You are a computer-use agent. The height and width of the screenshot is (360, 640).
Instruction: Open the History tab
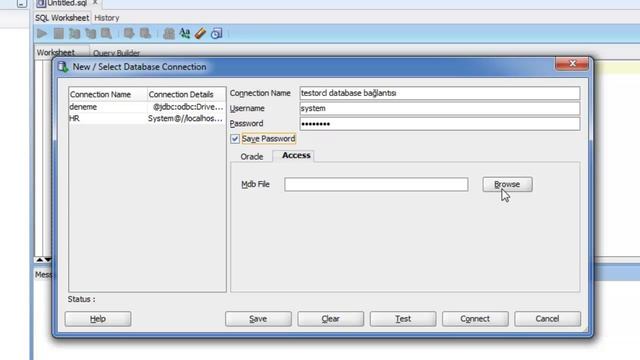107,18
